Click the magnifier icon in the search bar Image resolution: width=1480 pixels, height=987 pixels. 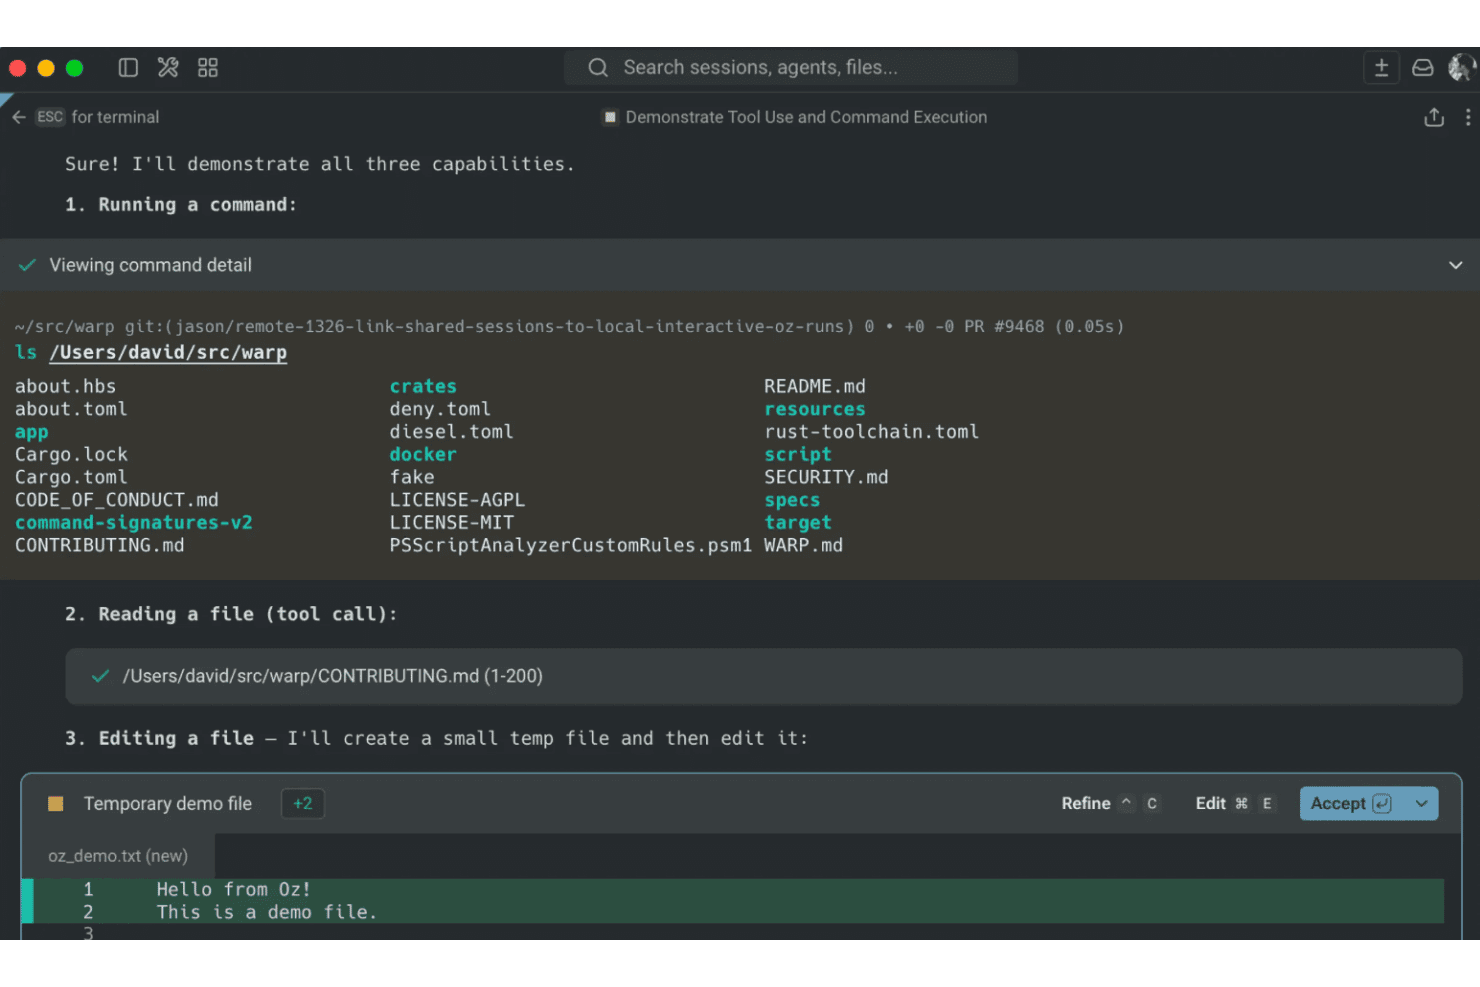(x=598, y=68)
